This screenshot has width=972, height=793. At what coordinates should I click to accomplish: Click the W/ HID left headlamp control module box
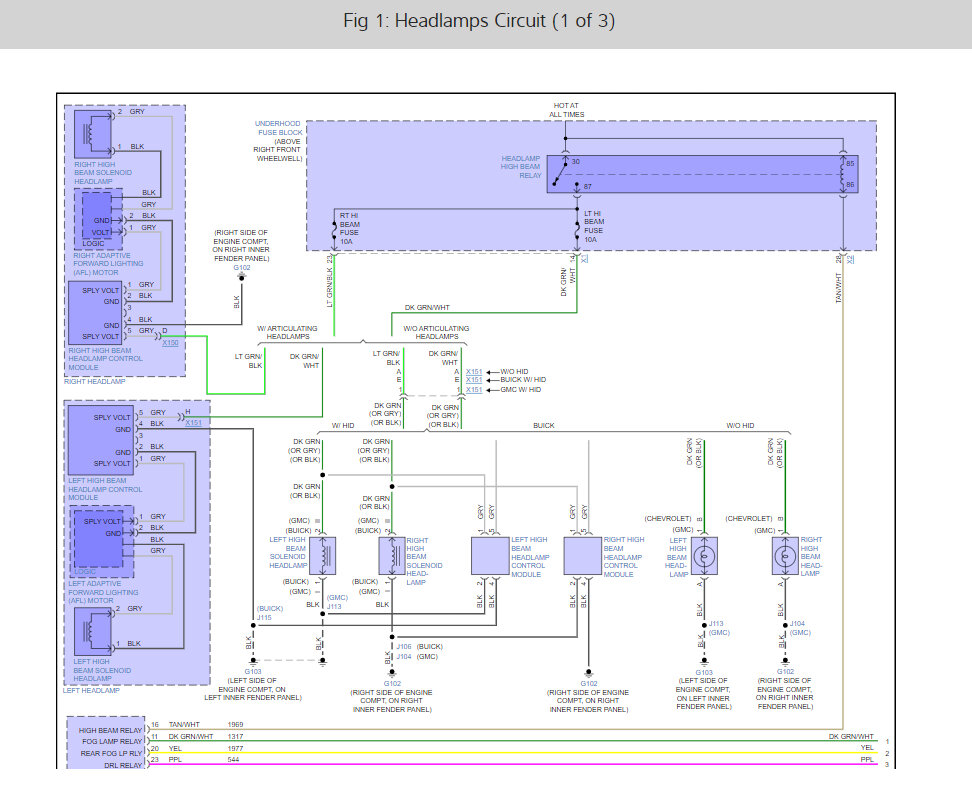click(490, 556)
